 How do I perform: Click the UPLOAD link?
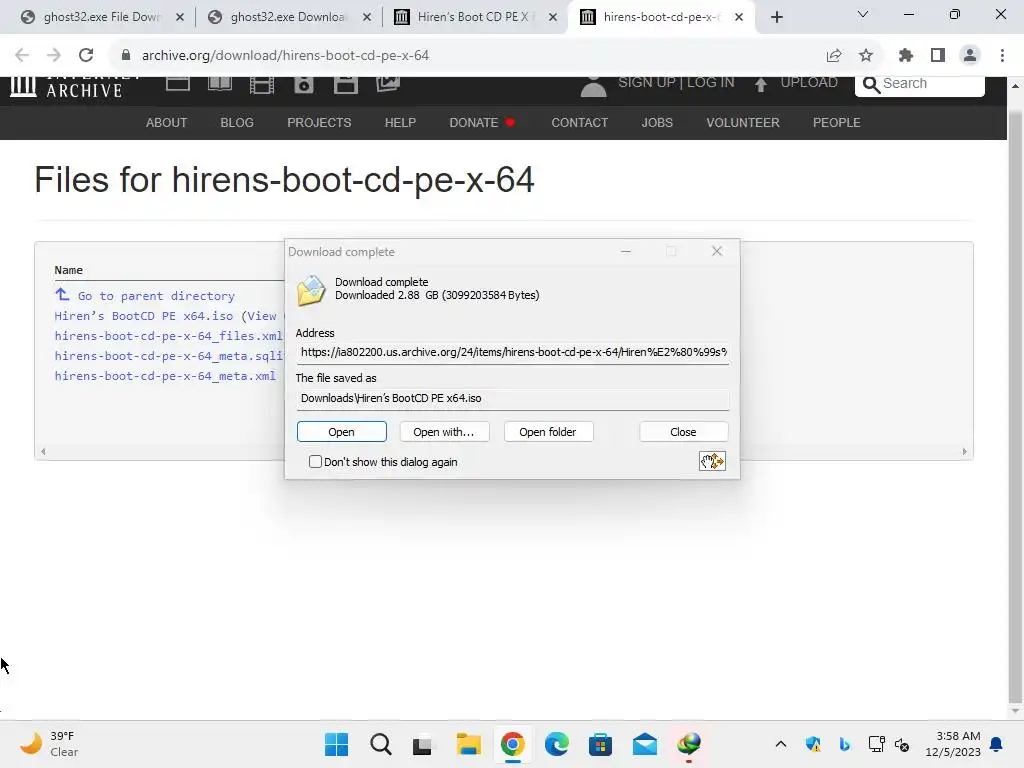coord(808,82)
